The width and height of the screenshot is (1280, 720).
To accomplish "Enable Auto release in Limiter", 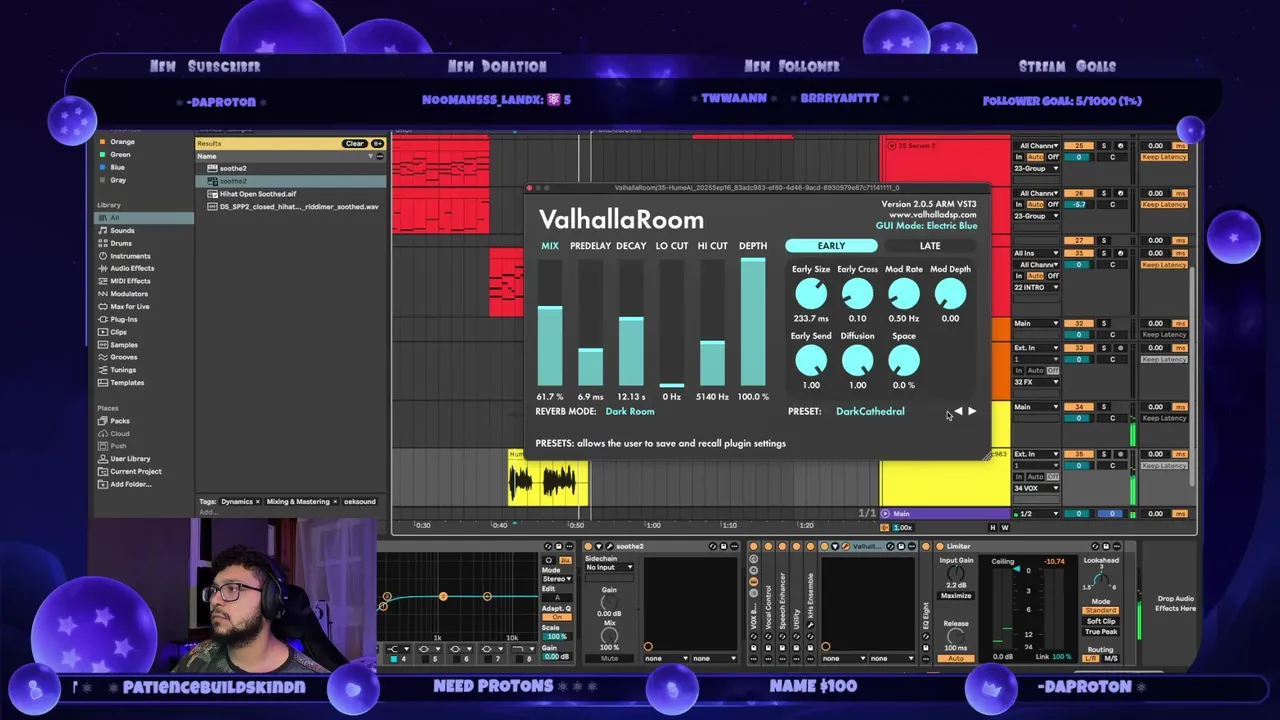I will [x=956, y=658].
